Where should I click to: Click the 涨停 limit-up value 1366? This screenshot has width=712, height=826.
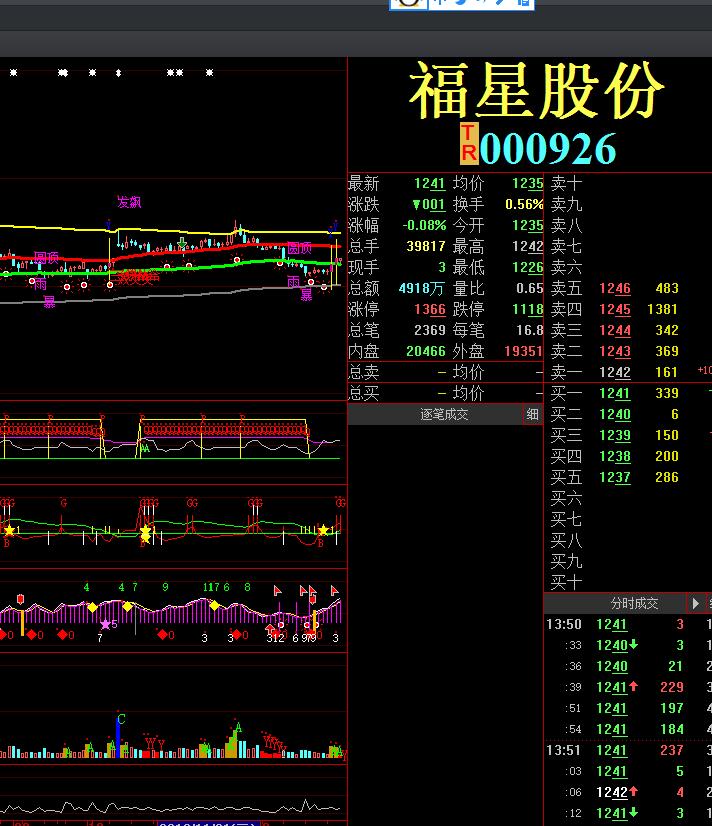[430, 309]
